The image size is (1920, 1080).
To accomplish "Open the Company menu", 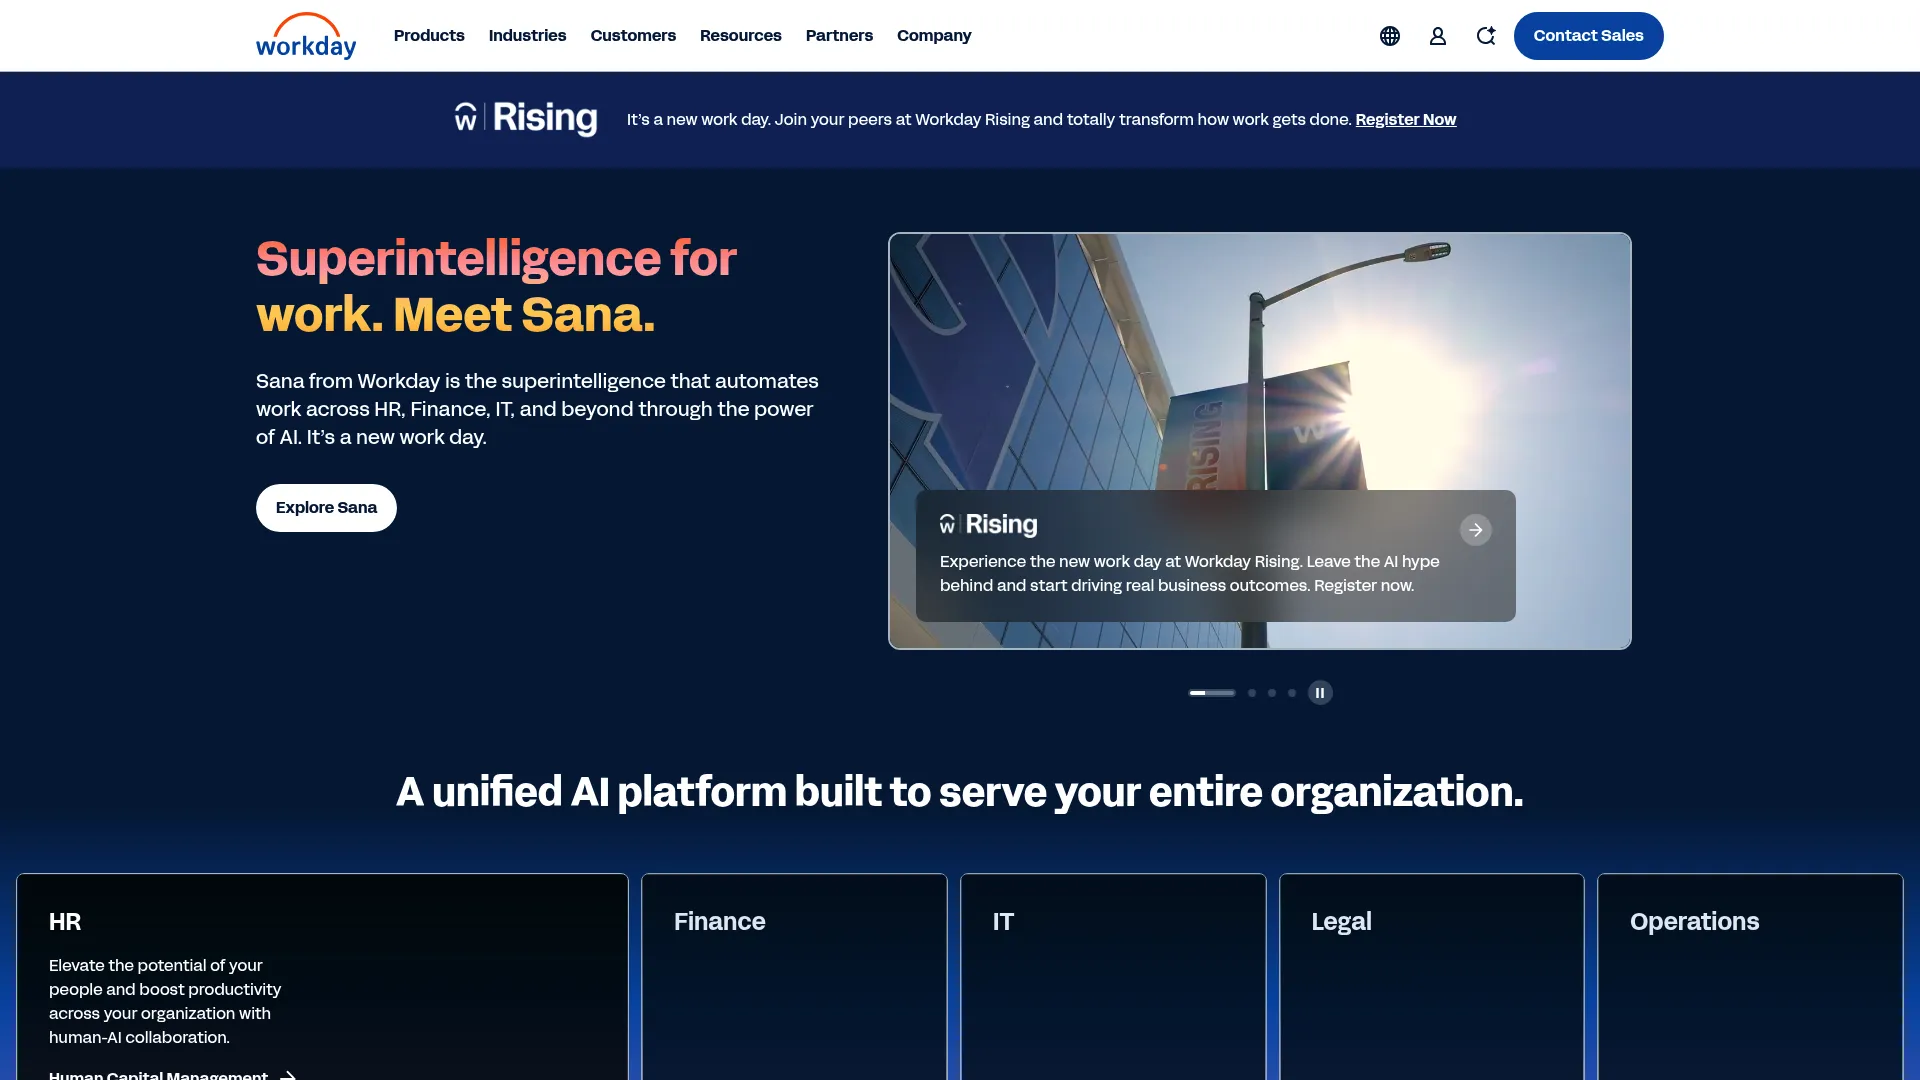I will click(x=934, y=36).
